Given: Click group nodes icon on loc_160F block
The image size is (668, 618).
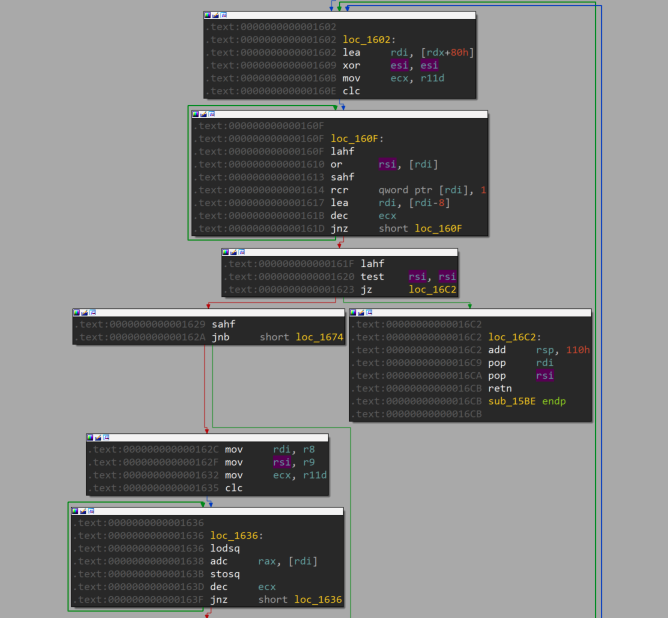Looking at the screenshot, I should coord(212,114).
